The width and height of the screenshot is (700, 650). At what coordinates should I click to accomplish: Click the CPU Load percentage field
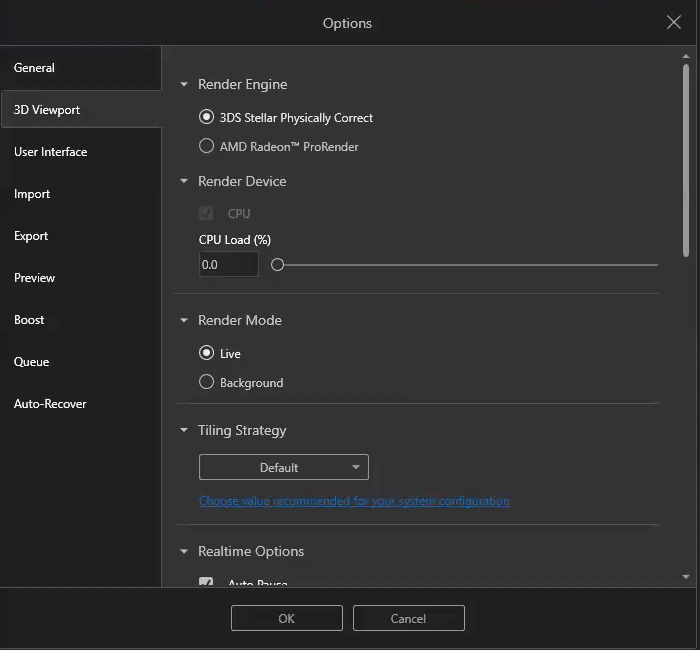tap(229, 264)
